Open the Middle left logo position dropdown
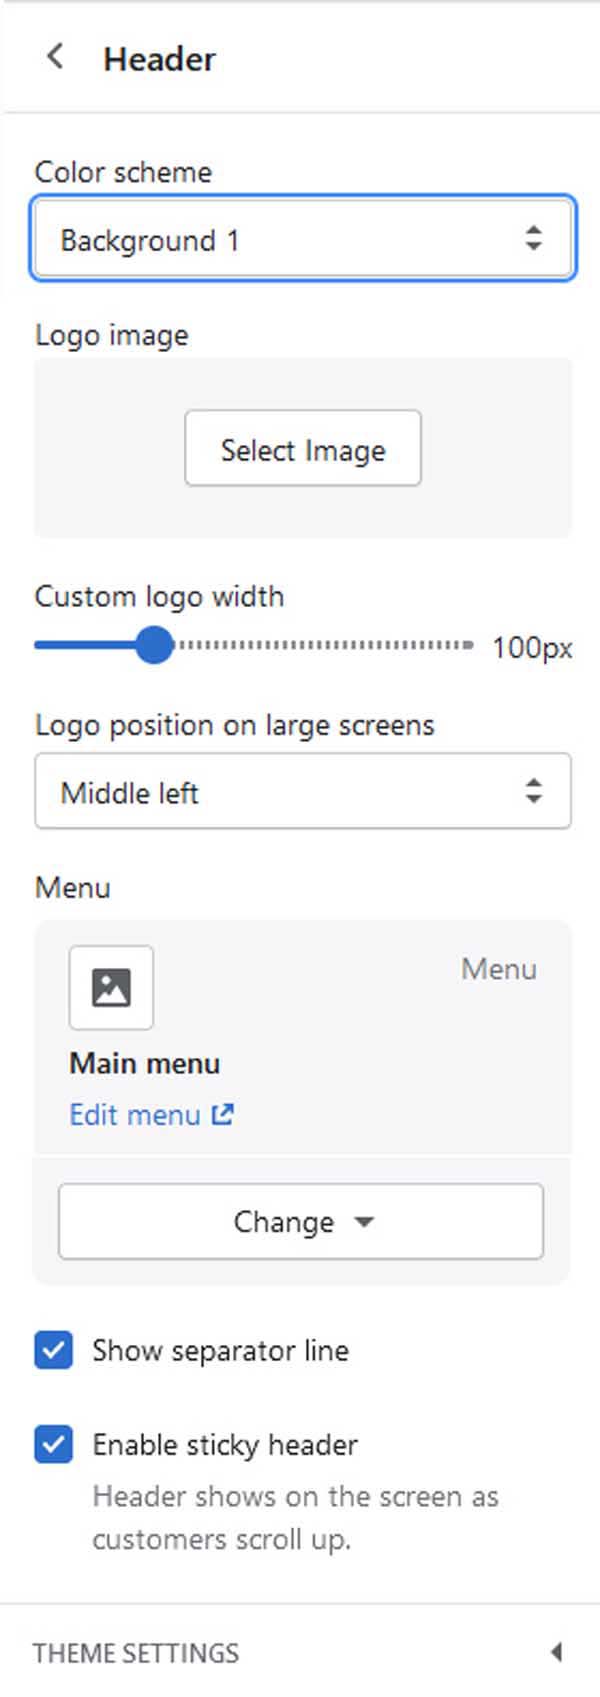The width and height of the screenshot is (600, 1697). pos(303,791)
